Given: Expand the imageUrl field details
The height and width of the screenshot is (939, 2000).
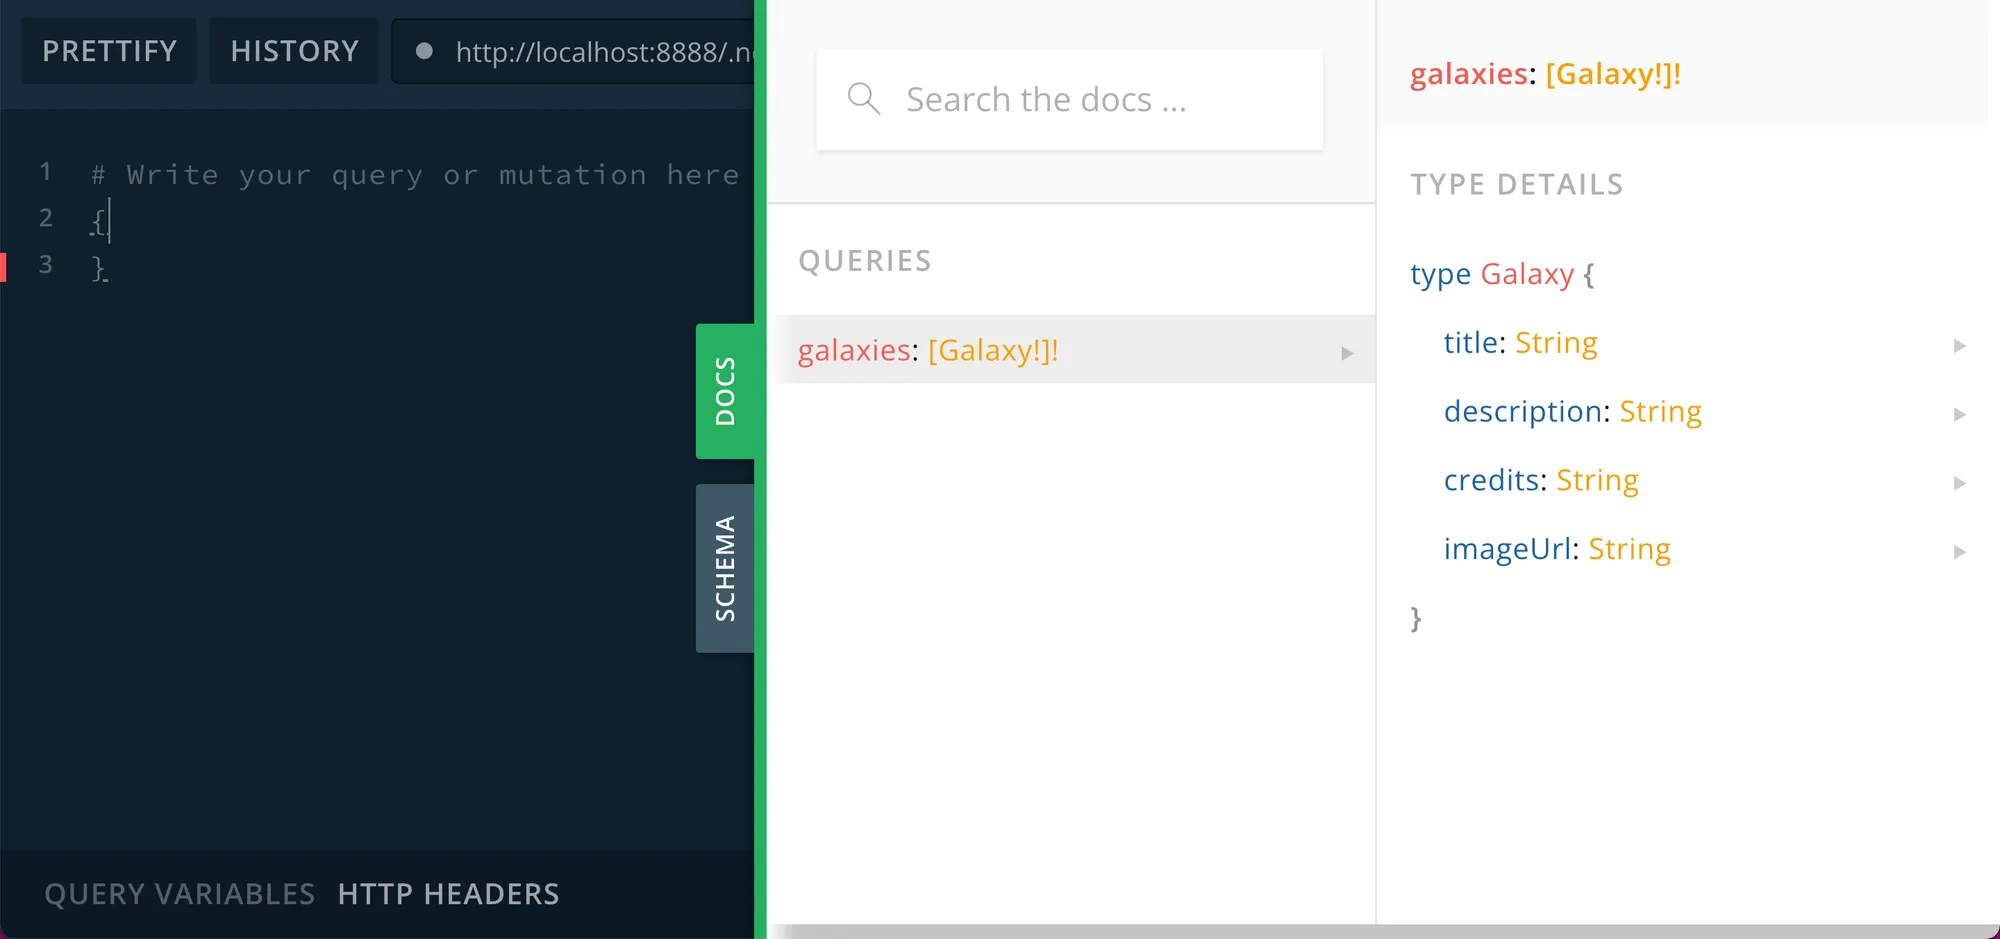Looking at the screenshot, I should click(1958, 551).
